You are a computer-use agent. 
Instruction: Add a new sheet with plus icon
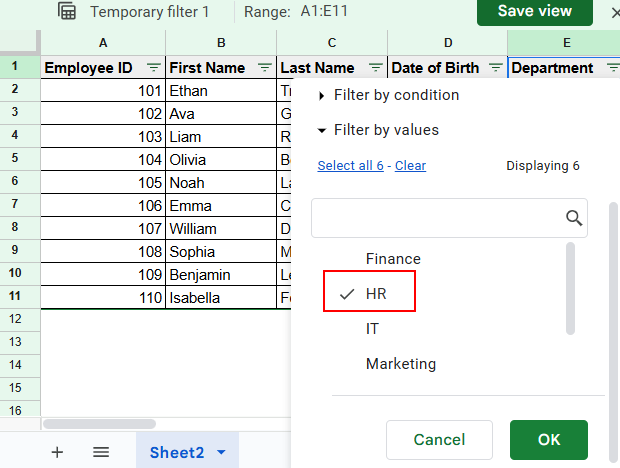pos(57,452)
